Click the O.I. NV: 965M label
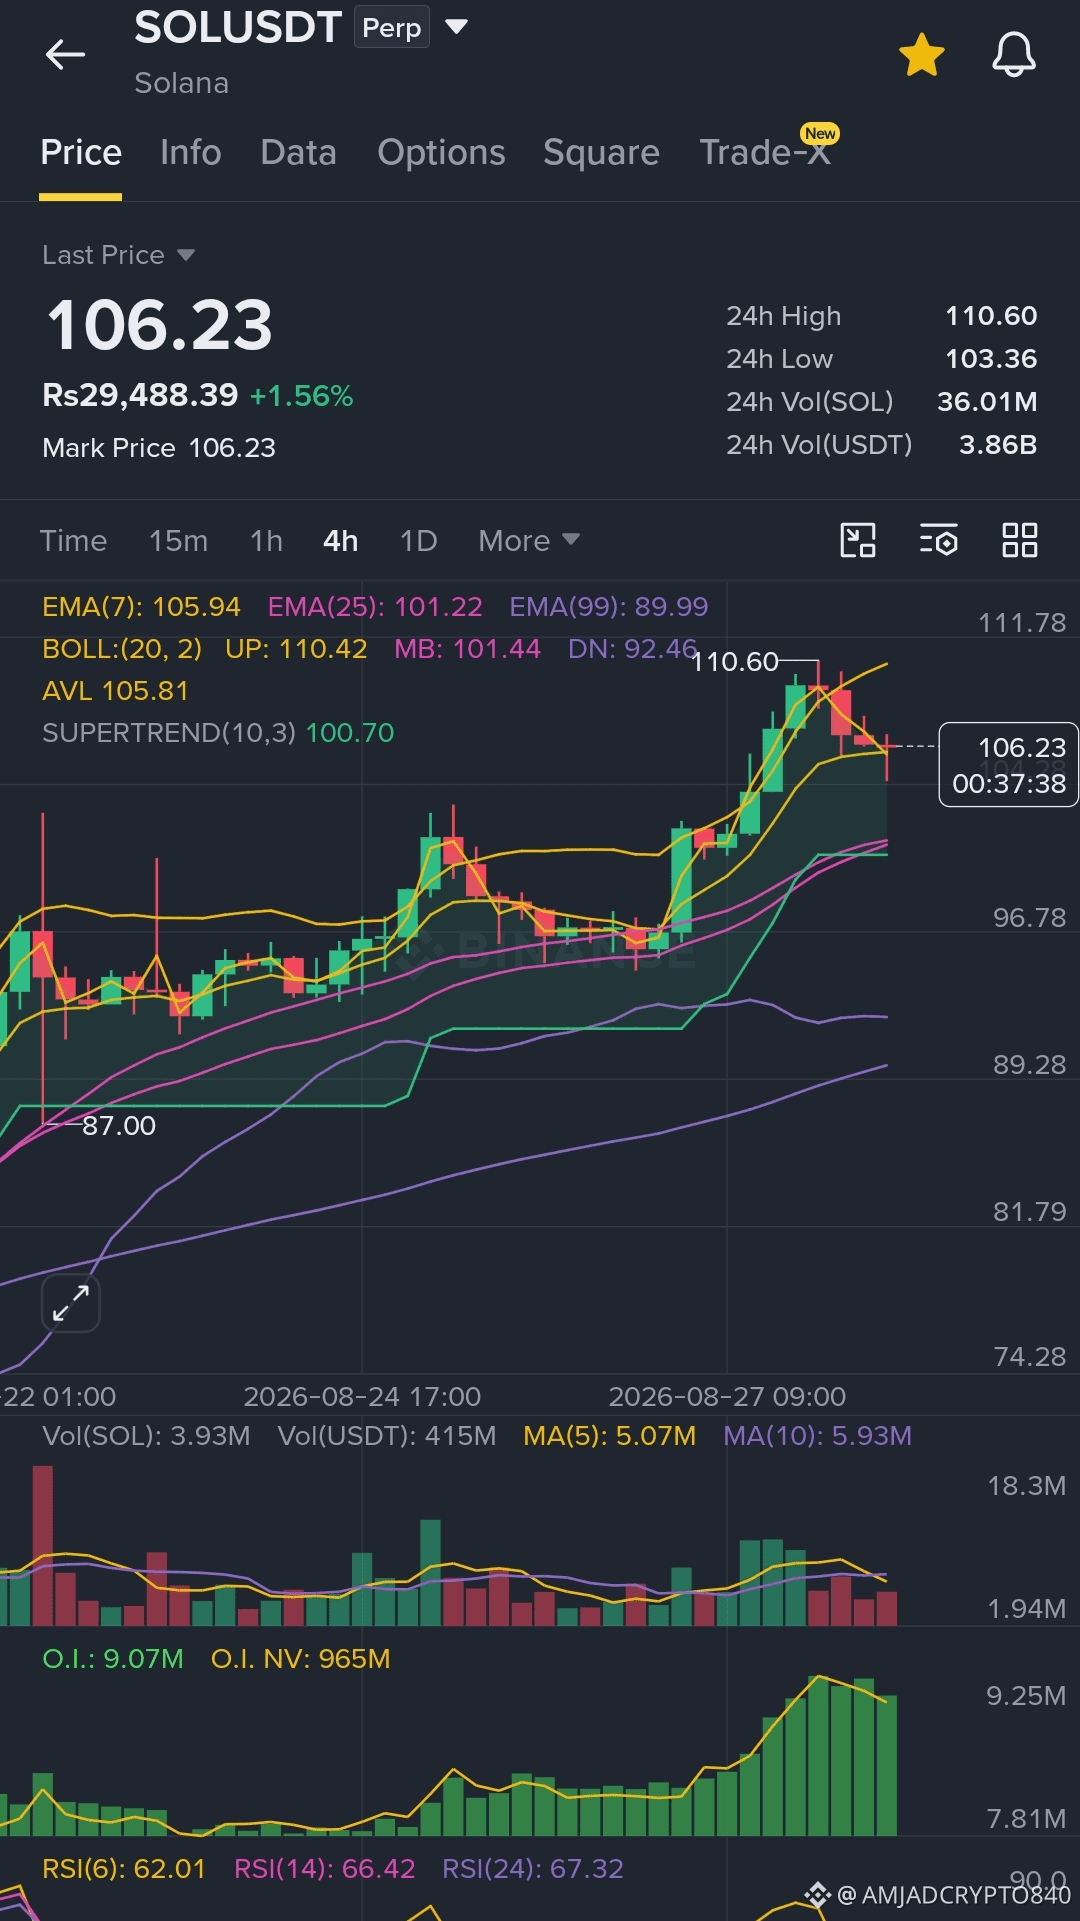This screenshot has width=1080, height=1921. 300,1659
